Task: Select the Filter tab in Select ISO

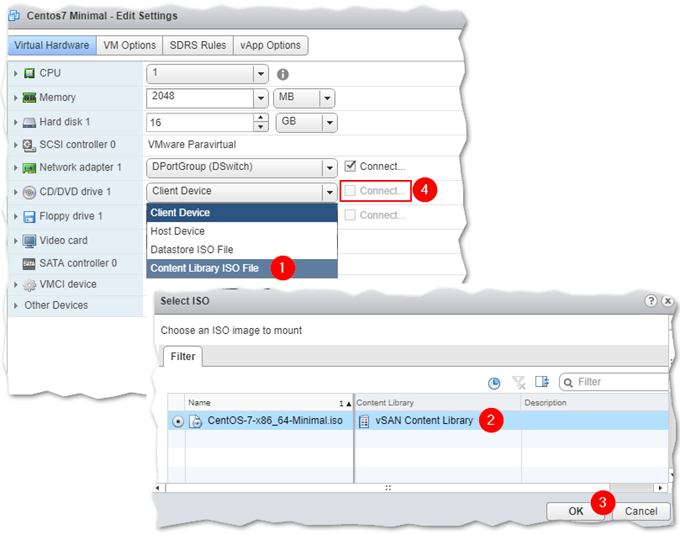Action: tap(183, 356)
